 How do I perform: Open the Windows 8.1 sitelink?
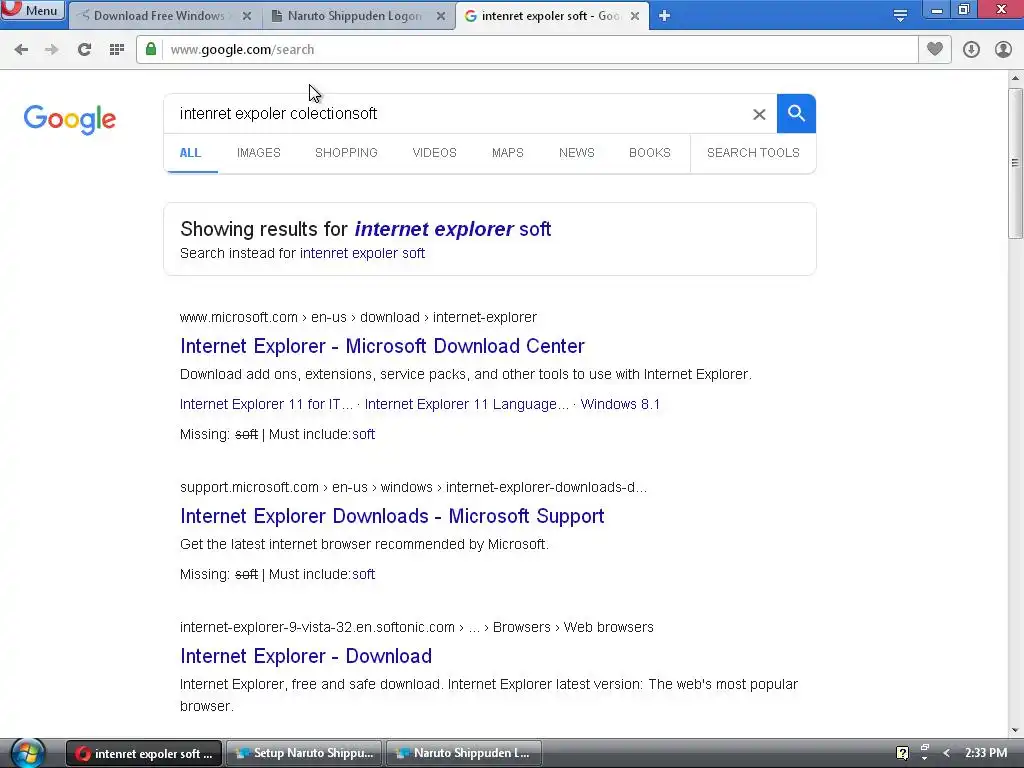(x=620, y=404)
